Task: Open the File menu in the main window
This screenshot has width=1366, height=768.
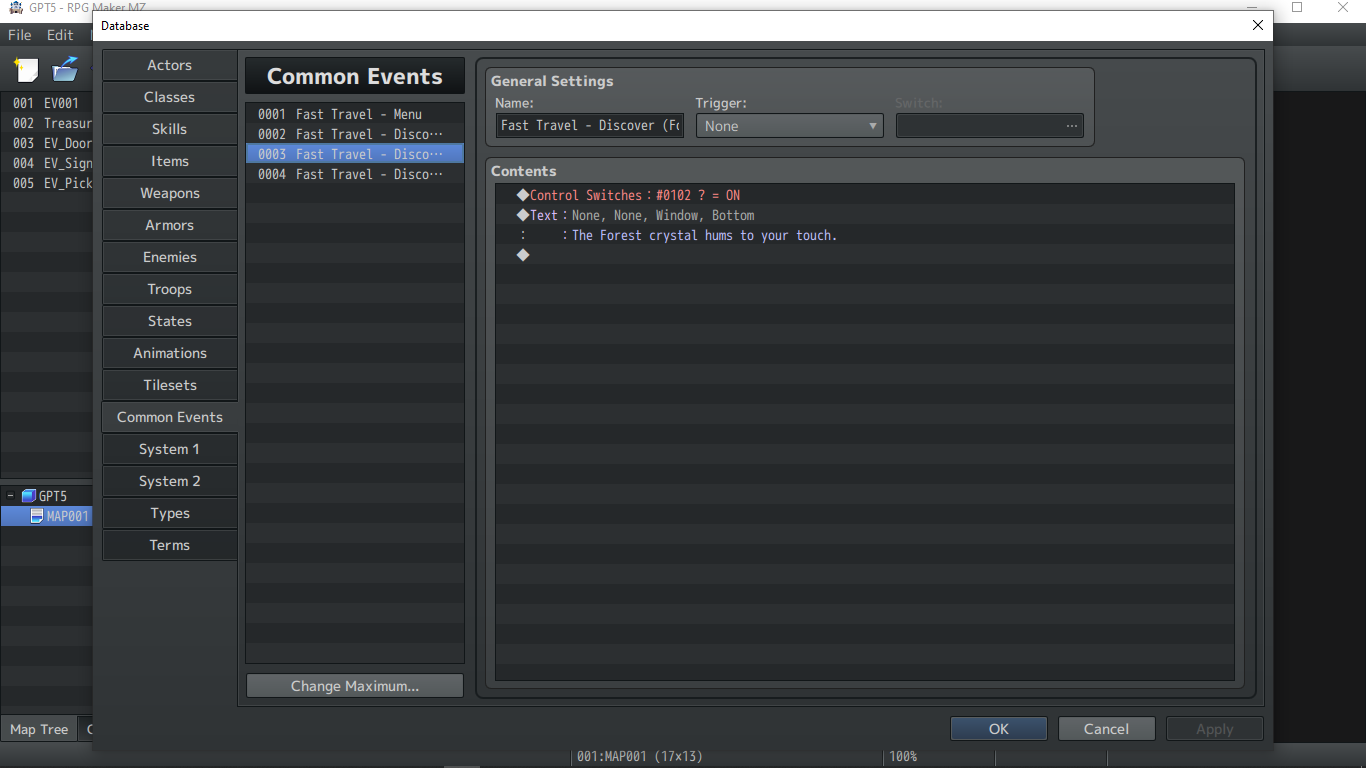Action: [x=20, y=35]
